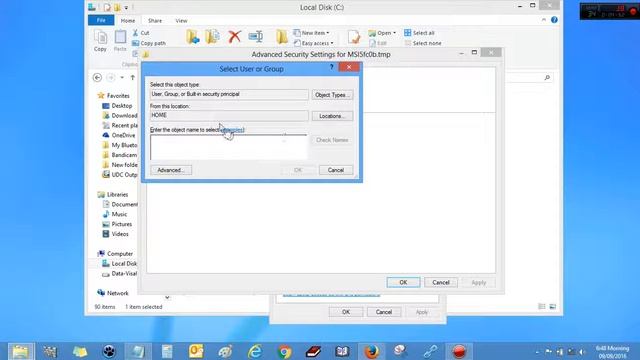Click the red Delete X icon
Screen dimensions: 640x360
point(234,37)
